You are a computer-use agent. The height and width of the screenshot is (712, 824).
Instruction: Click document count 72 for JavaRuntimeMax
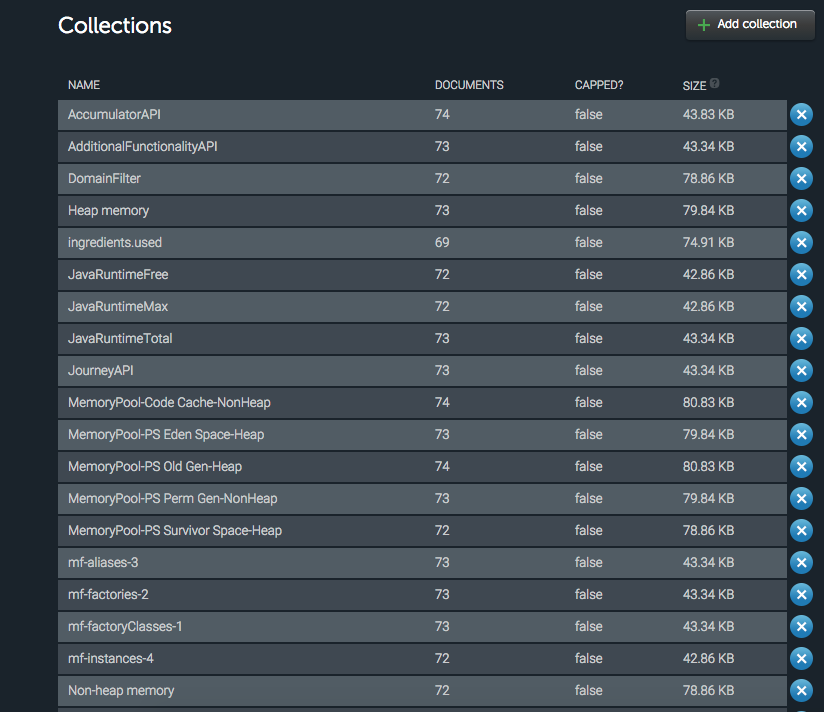click(x=442, y=306)
